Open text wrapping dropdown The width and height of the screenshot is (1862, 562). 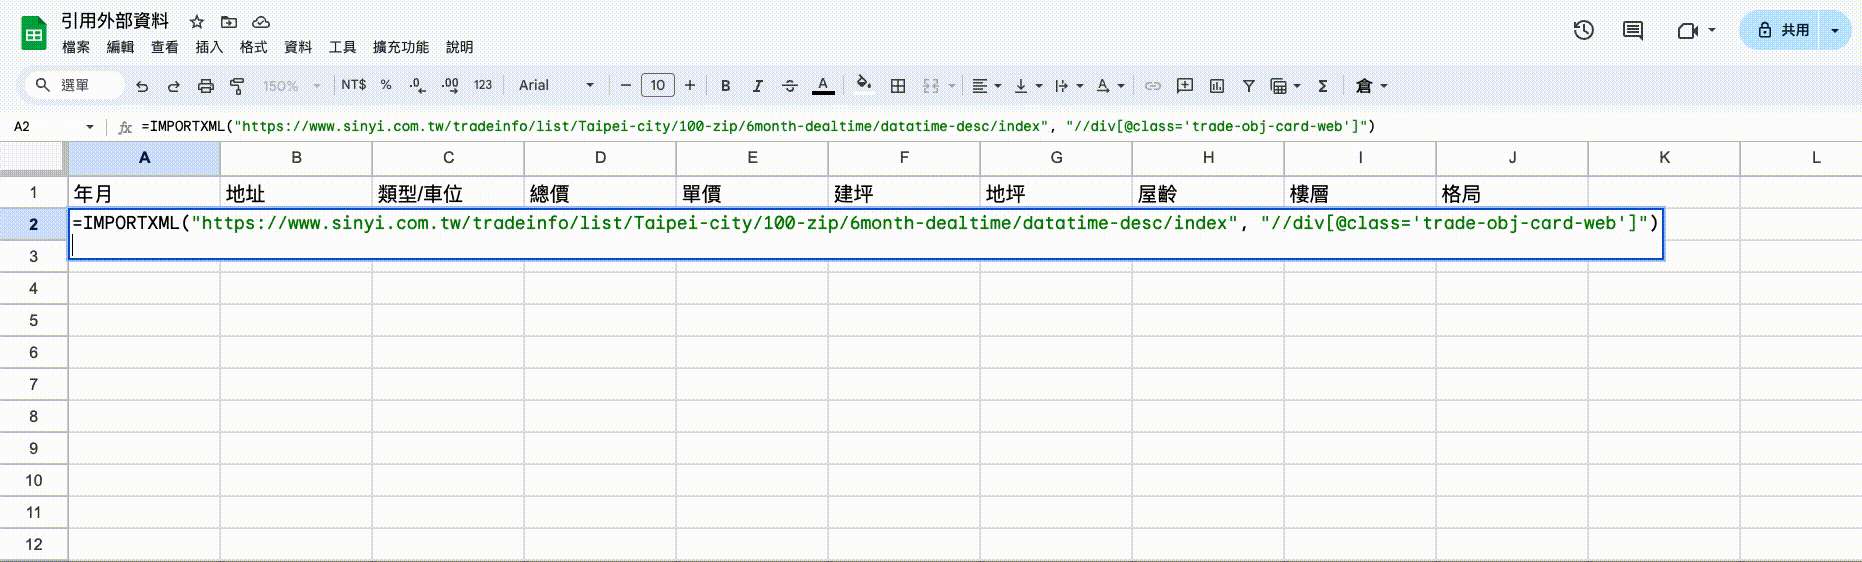point(1069,86)
